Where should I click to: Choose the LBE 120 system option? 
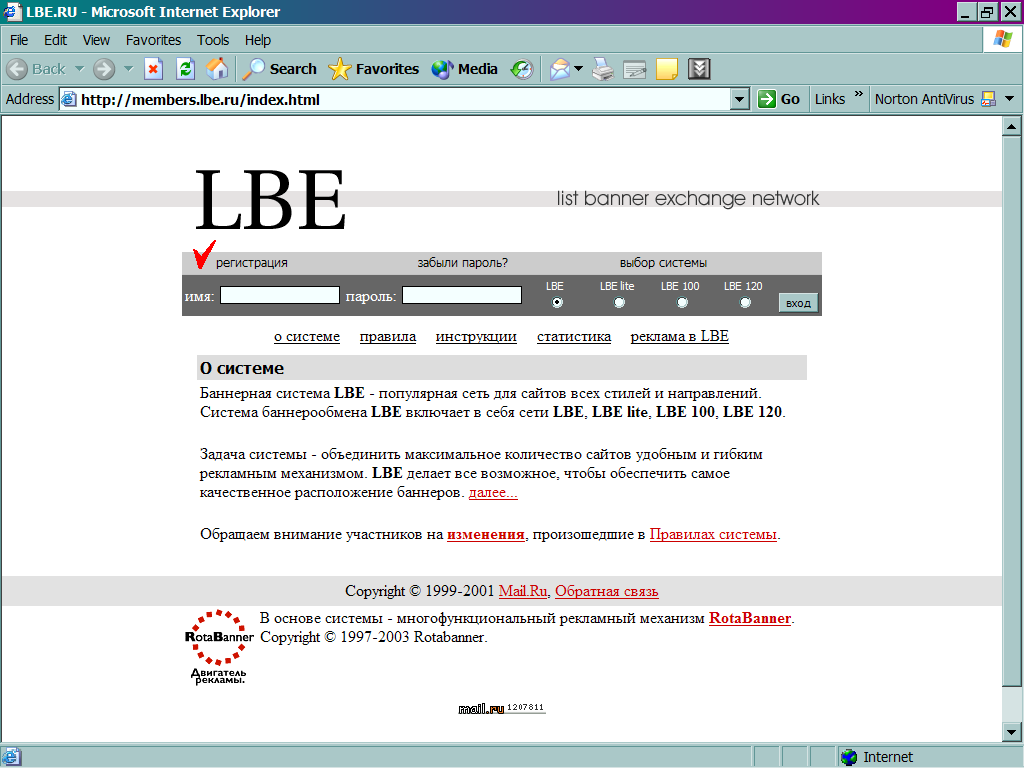coord(745,303)
